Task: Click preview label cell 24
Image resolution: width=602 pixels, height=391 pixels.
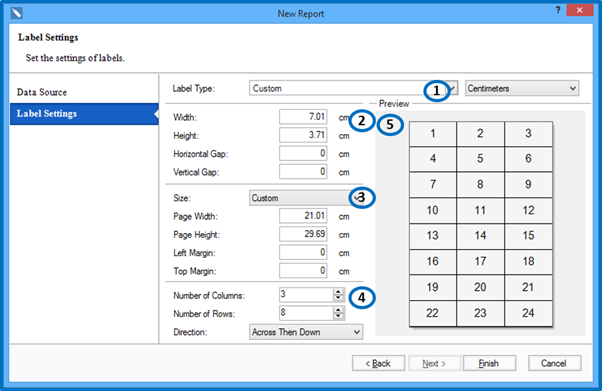Action: point(528,313)
